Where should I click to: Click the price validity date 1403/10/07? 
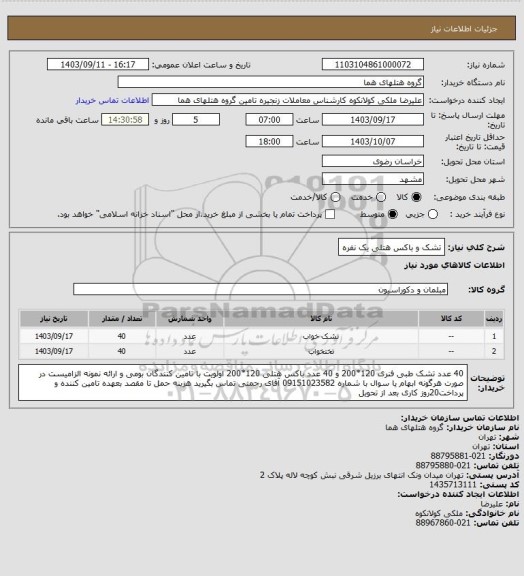373,141
